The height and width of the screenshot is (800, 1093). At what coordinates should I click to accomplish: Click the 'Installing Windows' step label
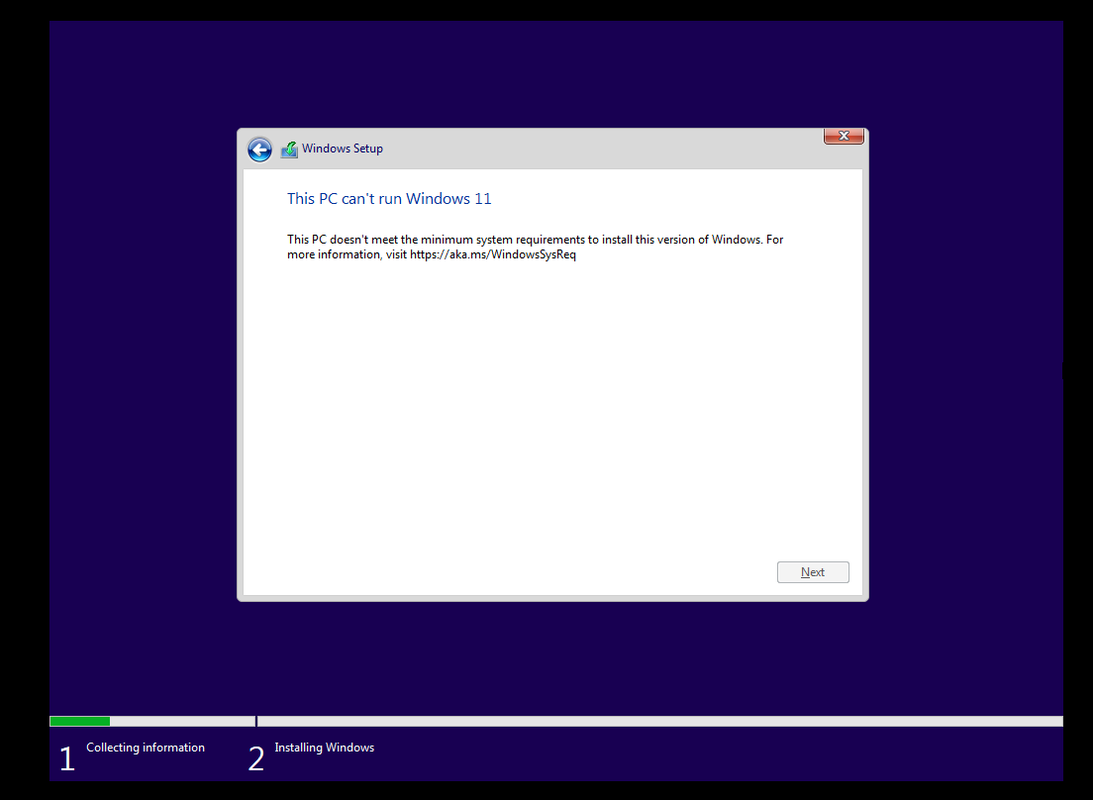click(324, 747)
